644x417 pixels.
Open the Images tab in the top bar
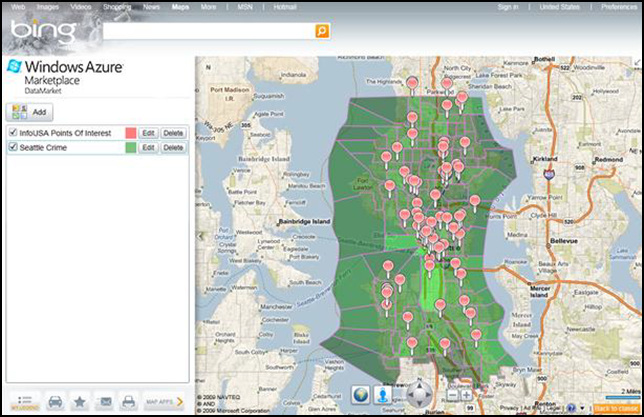tap(48, 7)
